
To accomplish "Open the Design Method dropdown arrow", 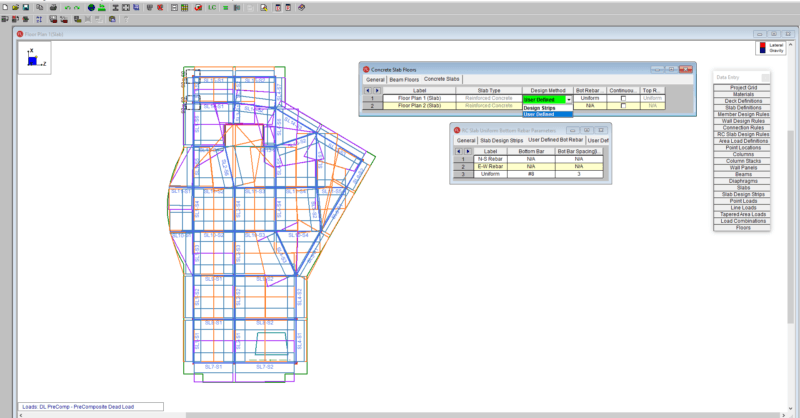I will pyautogui.click(x=568, y=98).
